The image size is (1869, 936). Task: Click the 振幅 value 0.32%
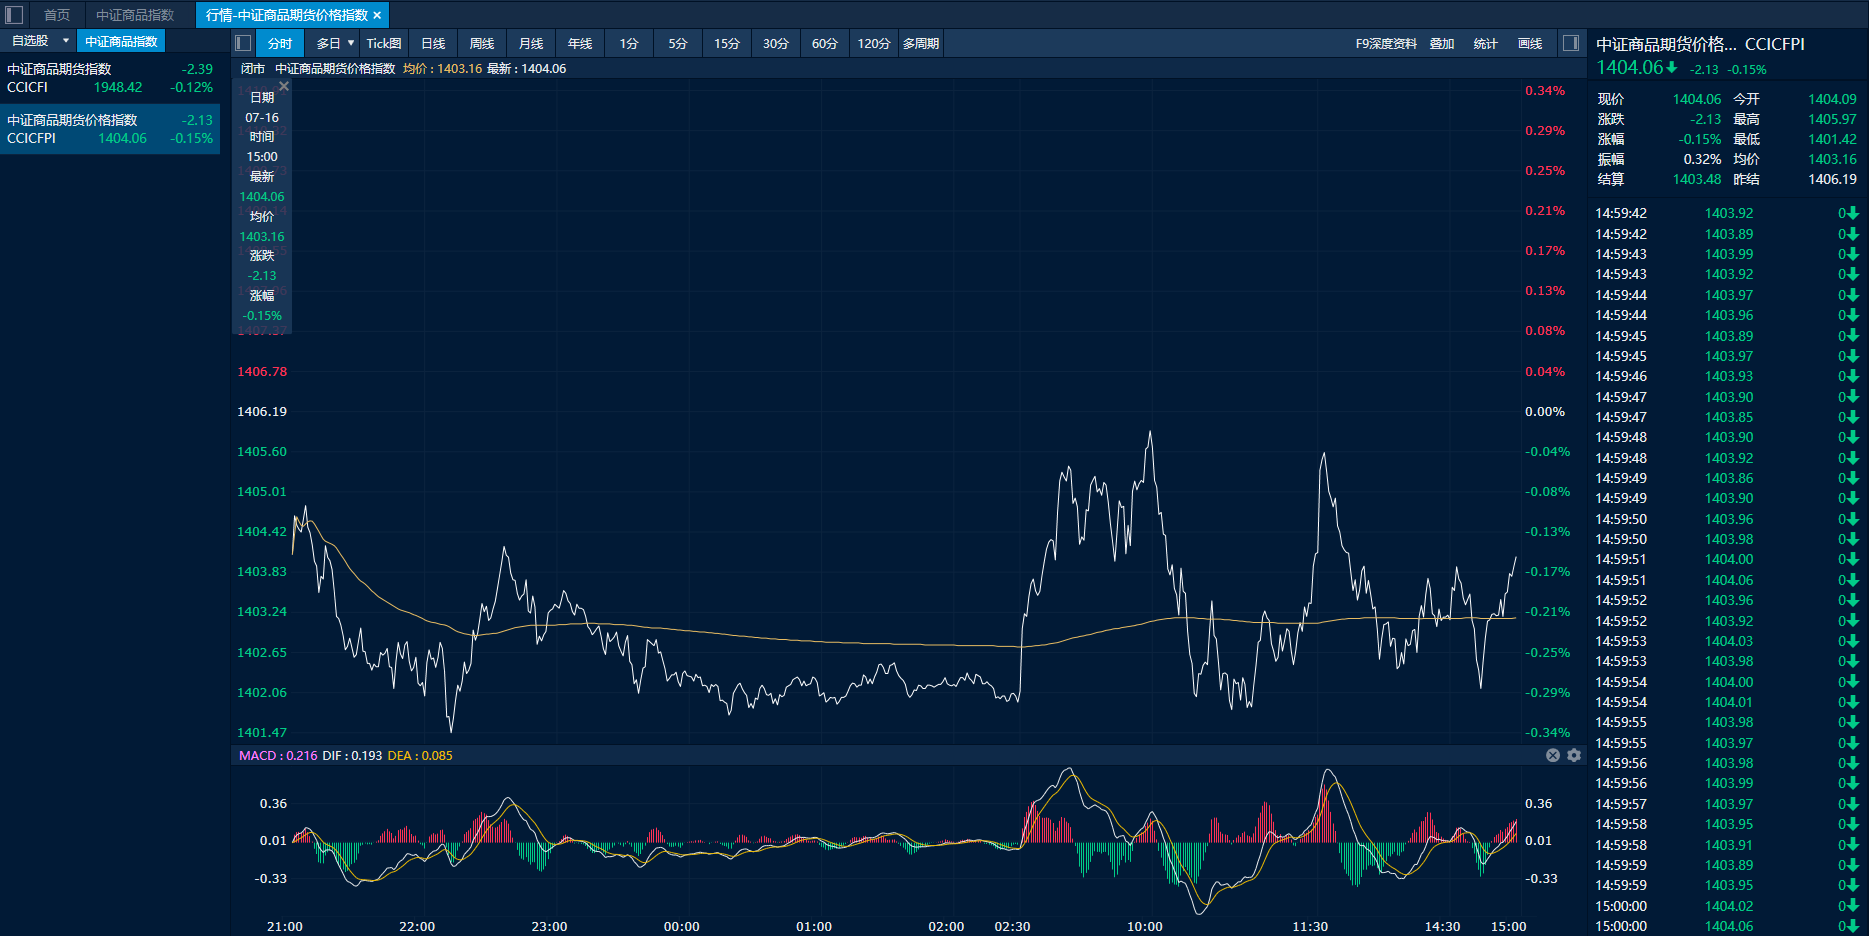click(1702, 159)
